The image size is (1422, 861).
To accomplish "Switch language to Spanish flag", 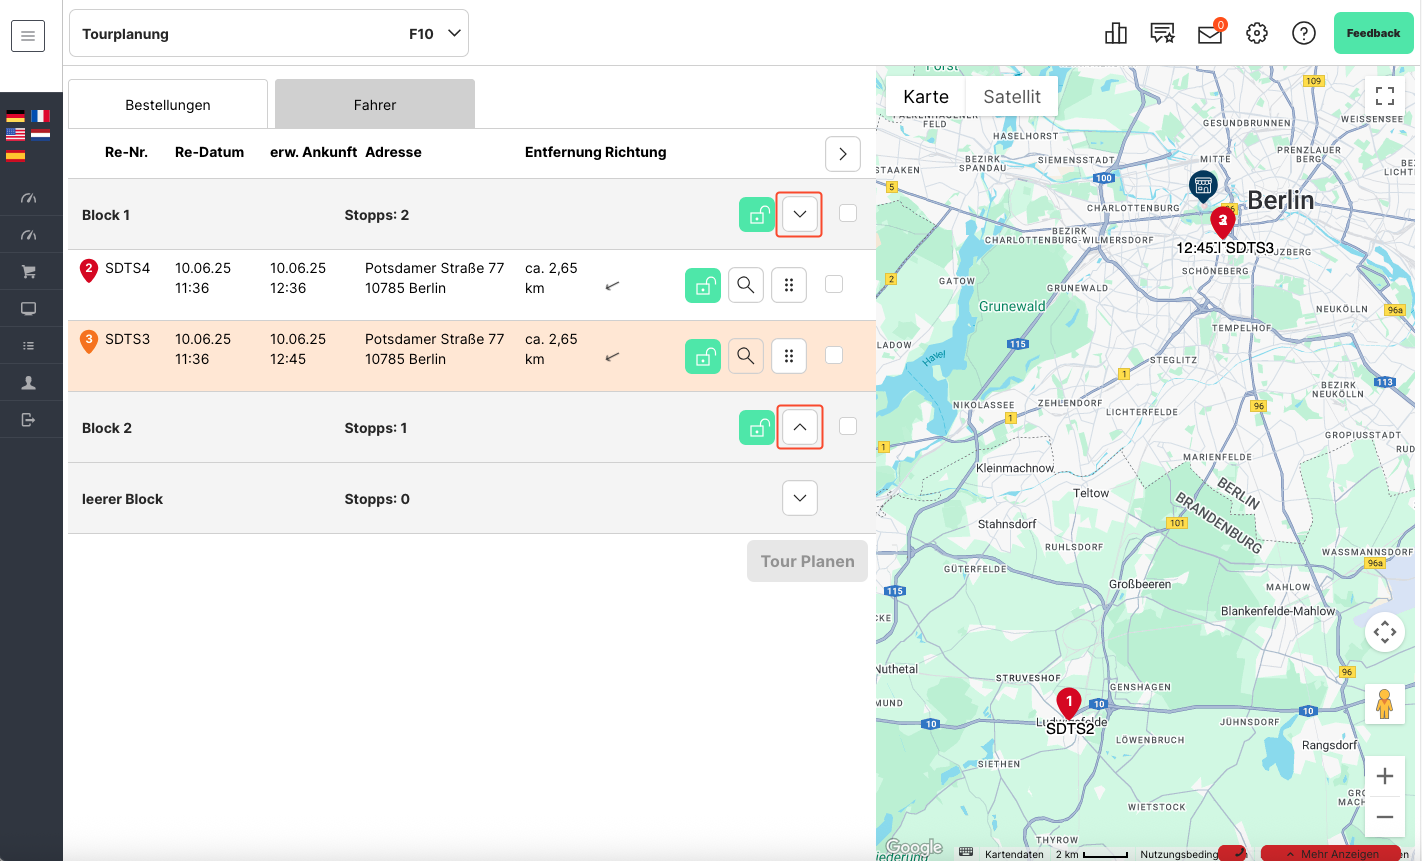I will 15,155.
